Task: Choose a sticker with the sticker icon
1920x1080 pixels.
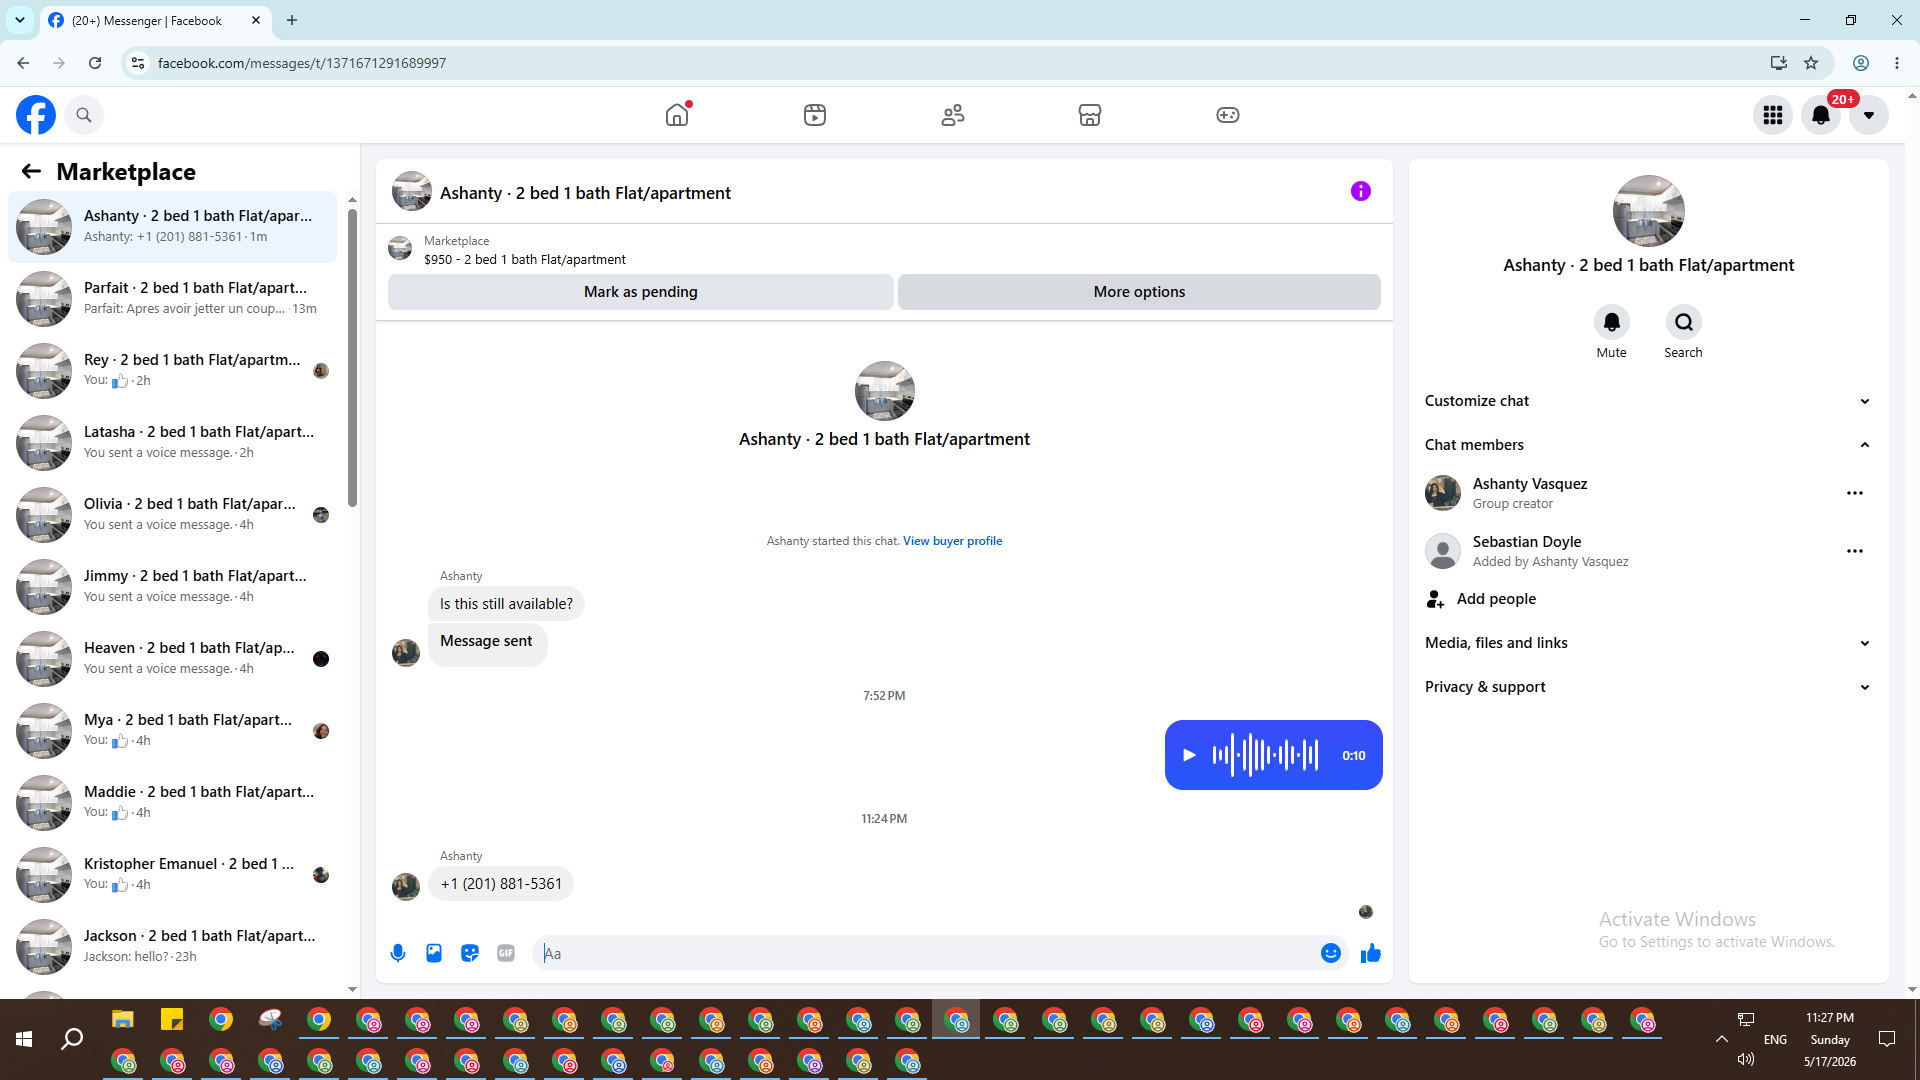Action: click(x=470, y=953)
